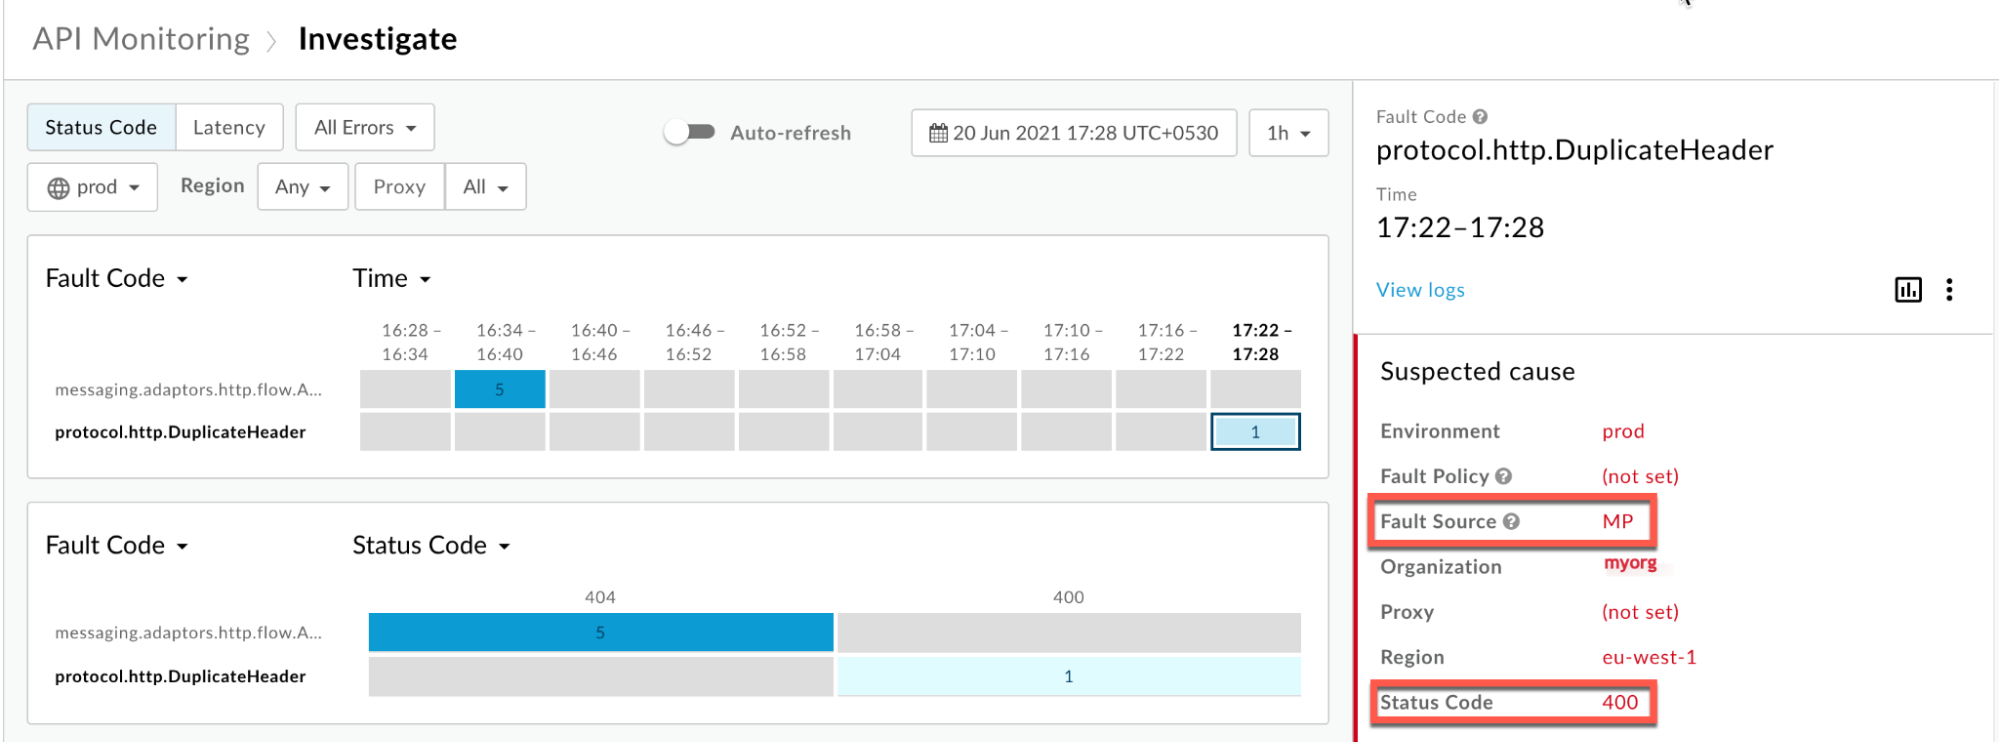Switch to the Latency tab
Image resolution: width=1999 pixels, height=742 pixels.
229,128
